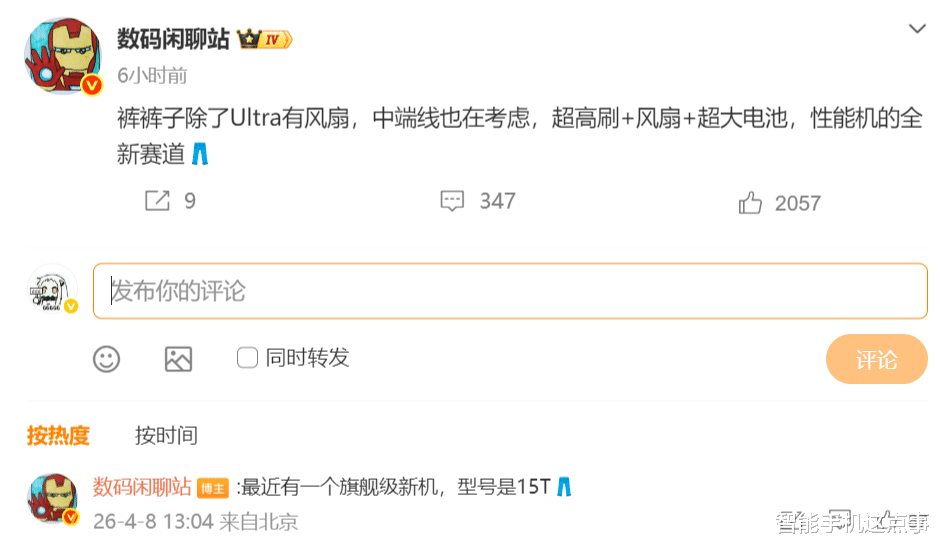Click the 博主 author badge
941x548 pixels.
pyautogui.click(x=212, y=488)
